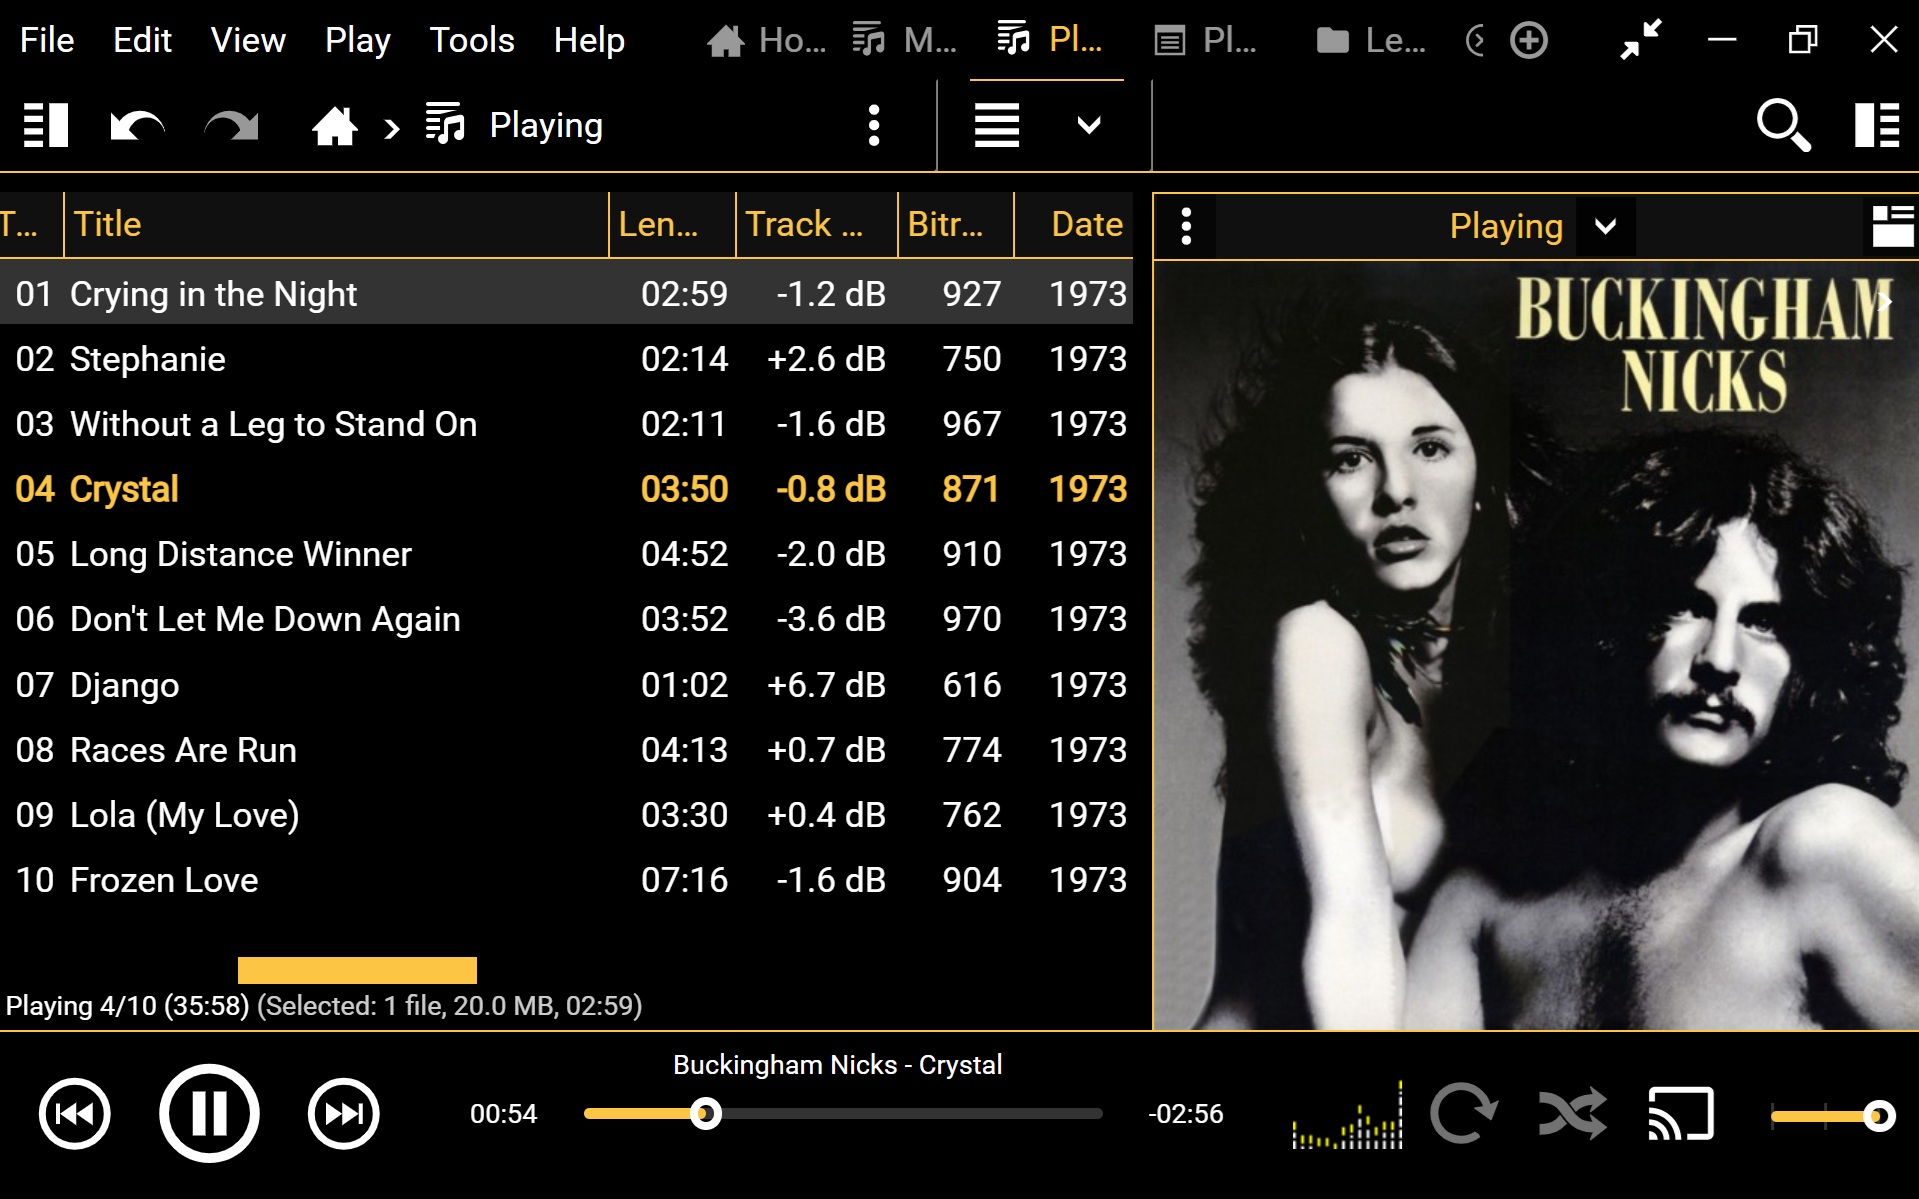Sort by the Title column header
The height and width of the screenshot is (1199, 1919).
click(336, 224)
